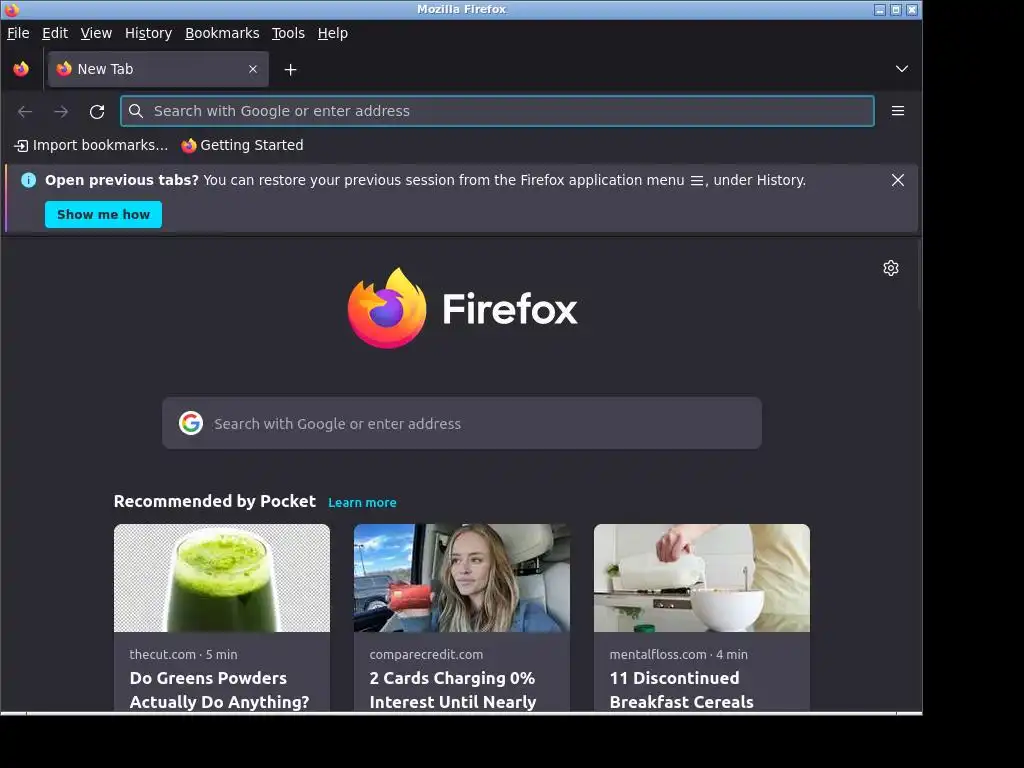Open the Help menu
The width and height of the screenshot is (1024, 768).
pos(332,33)
